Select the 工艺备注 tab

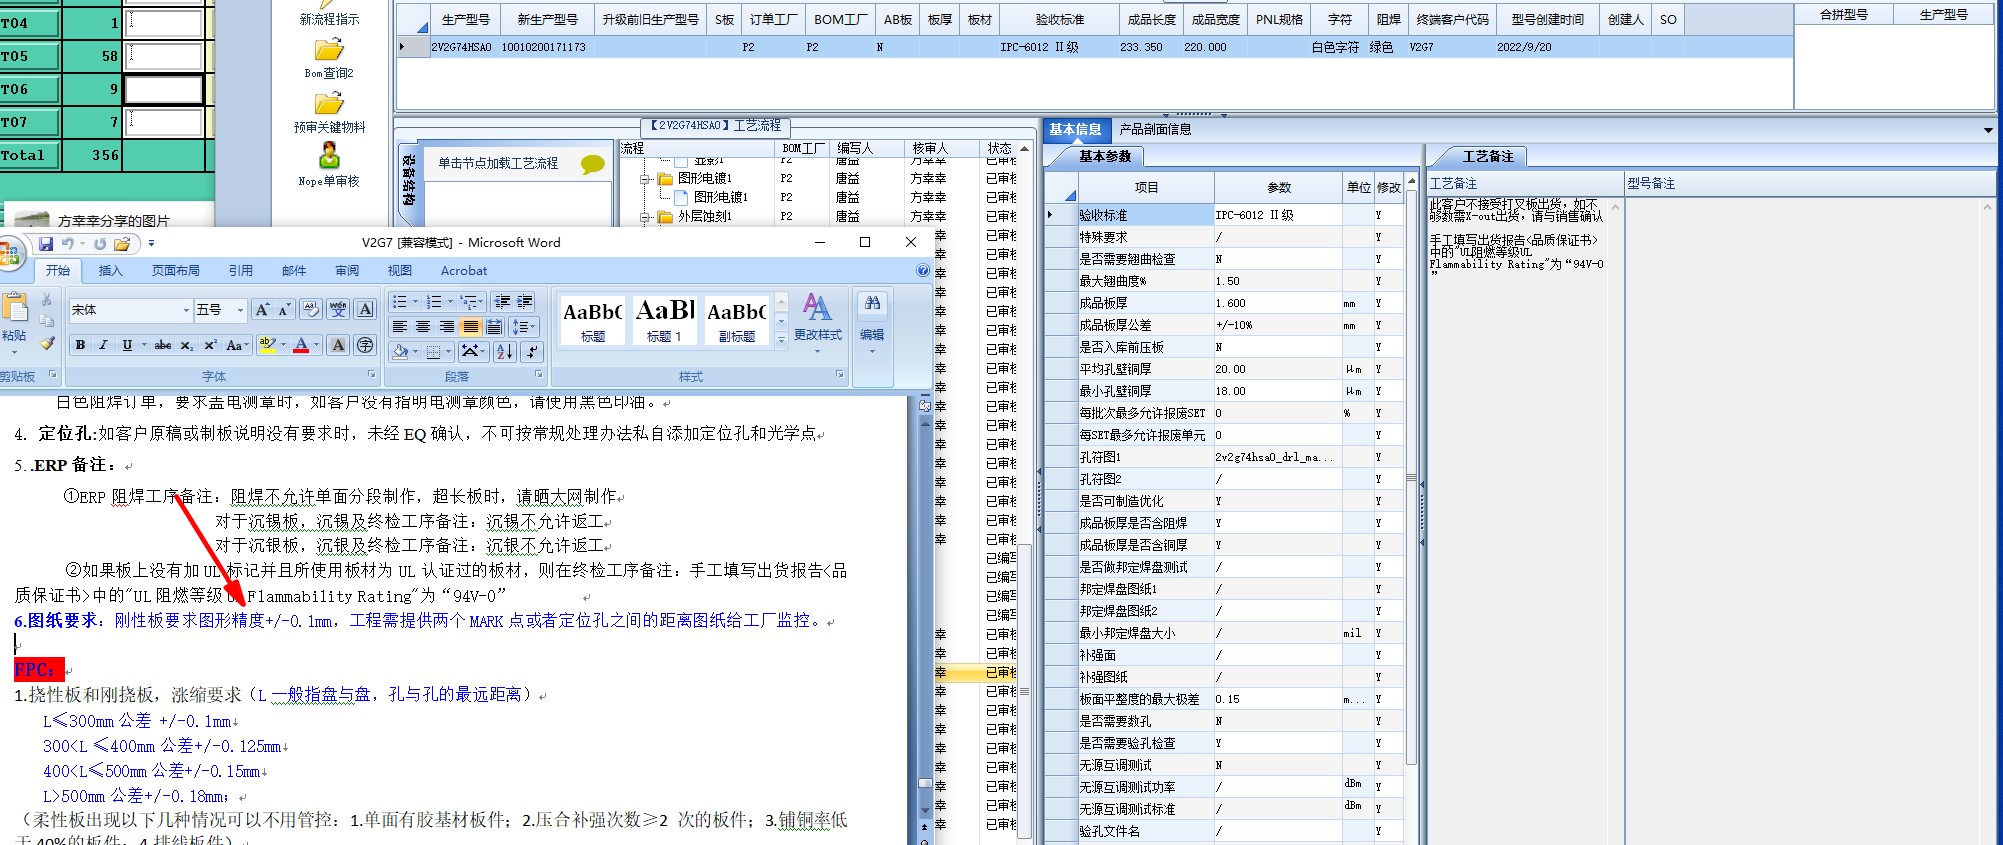click(x=1487, y=156)
